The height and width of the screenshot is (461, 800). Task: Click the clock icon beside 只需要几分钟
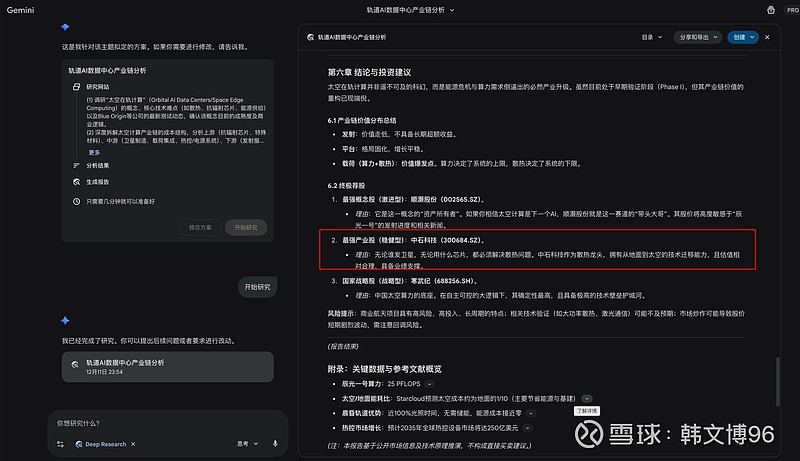pyautogui.click(x=77, y=201)
